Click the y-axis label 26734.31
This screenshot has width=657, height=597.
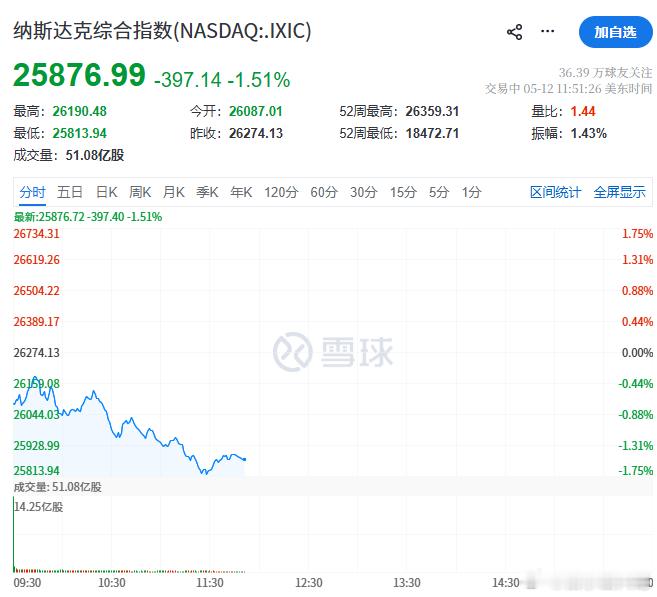36,234
